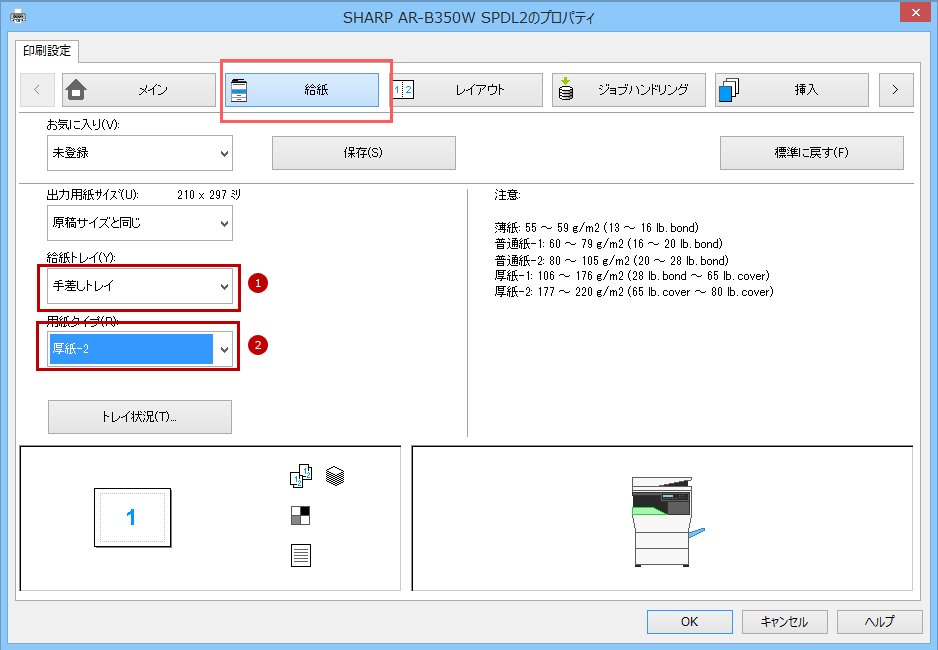
Task: Click the printer icon on 給紙 tab
Action: pos(239,90)
